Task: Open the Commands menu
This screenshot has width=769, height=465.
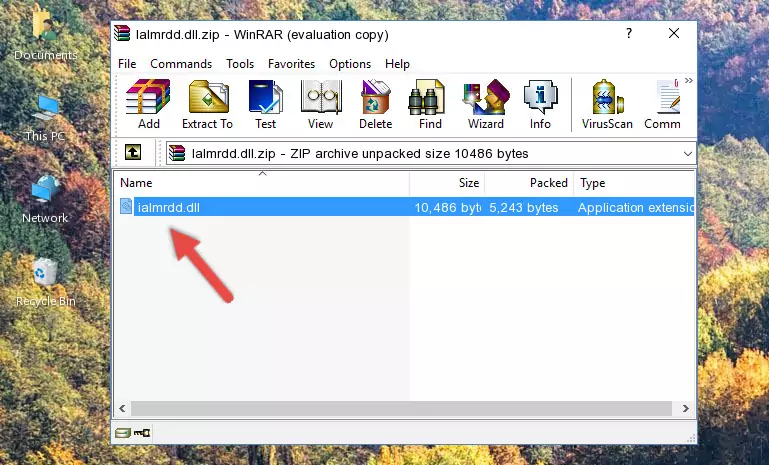Action: coord(181,64)
